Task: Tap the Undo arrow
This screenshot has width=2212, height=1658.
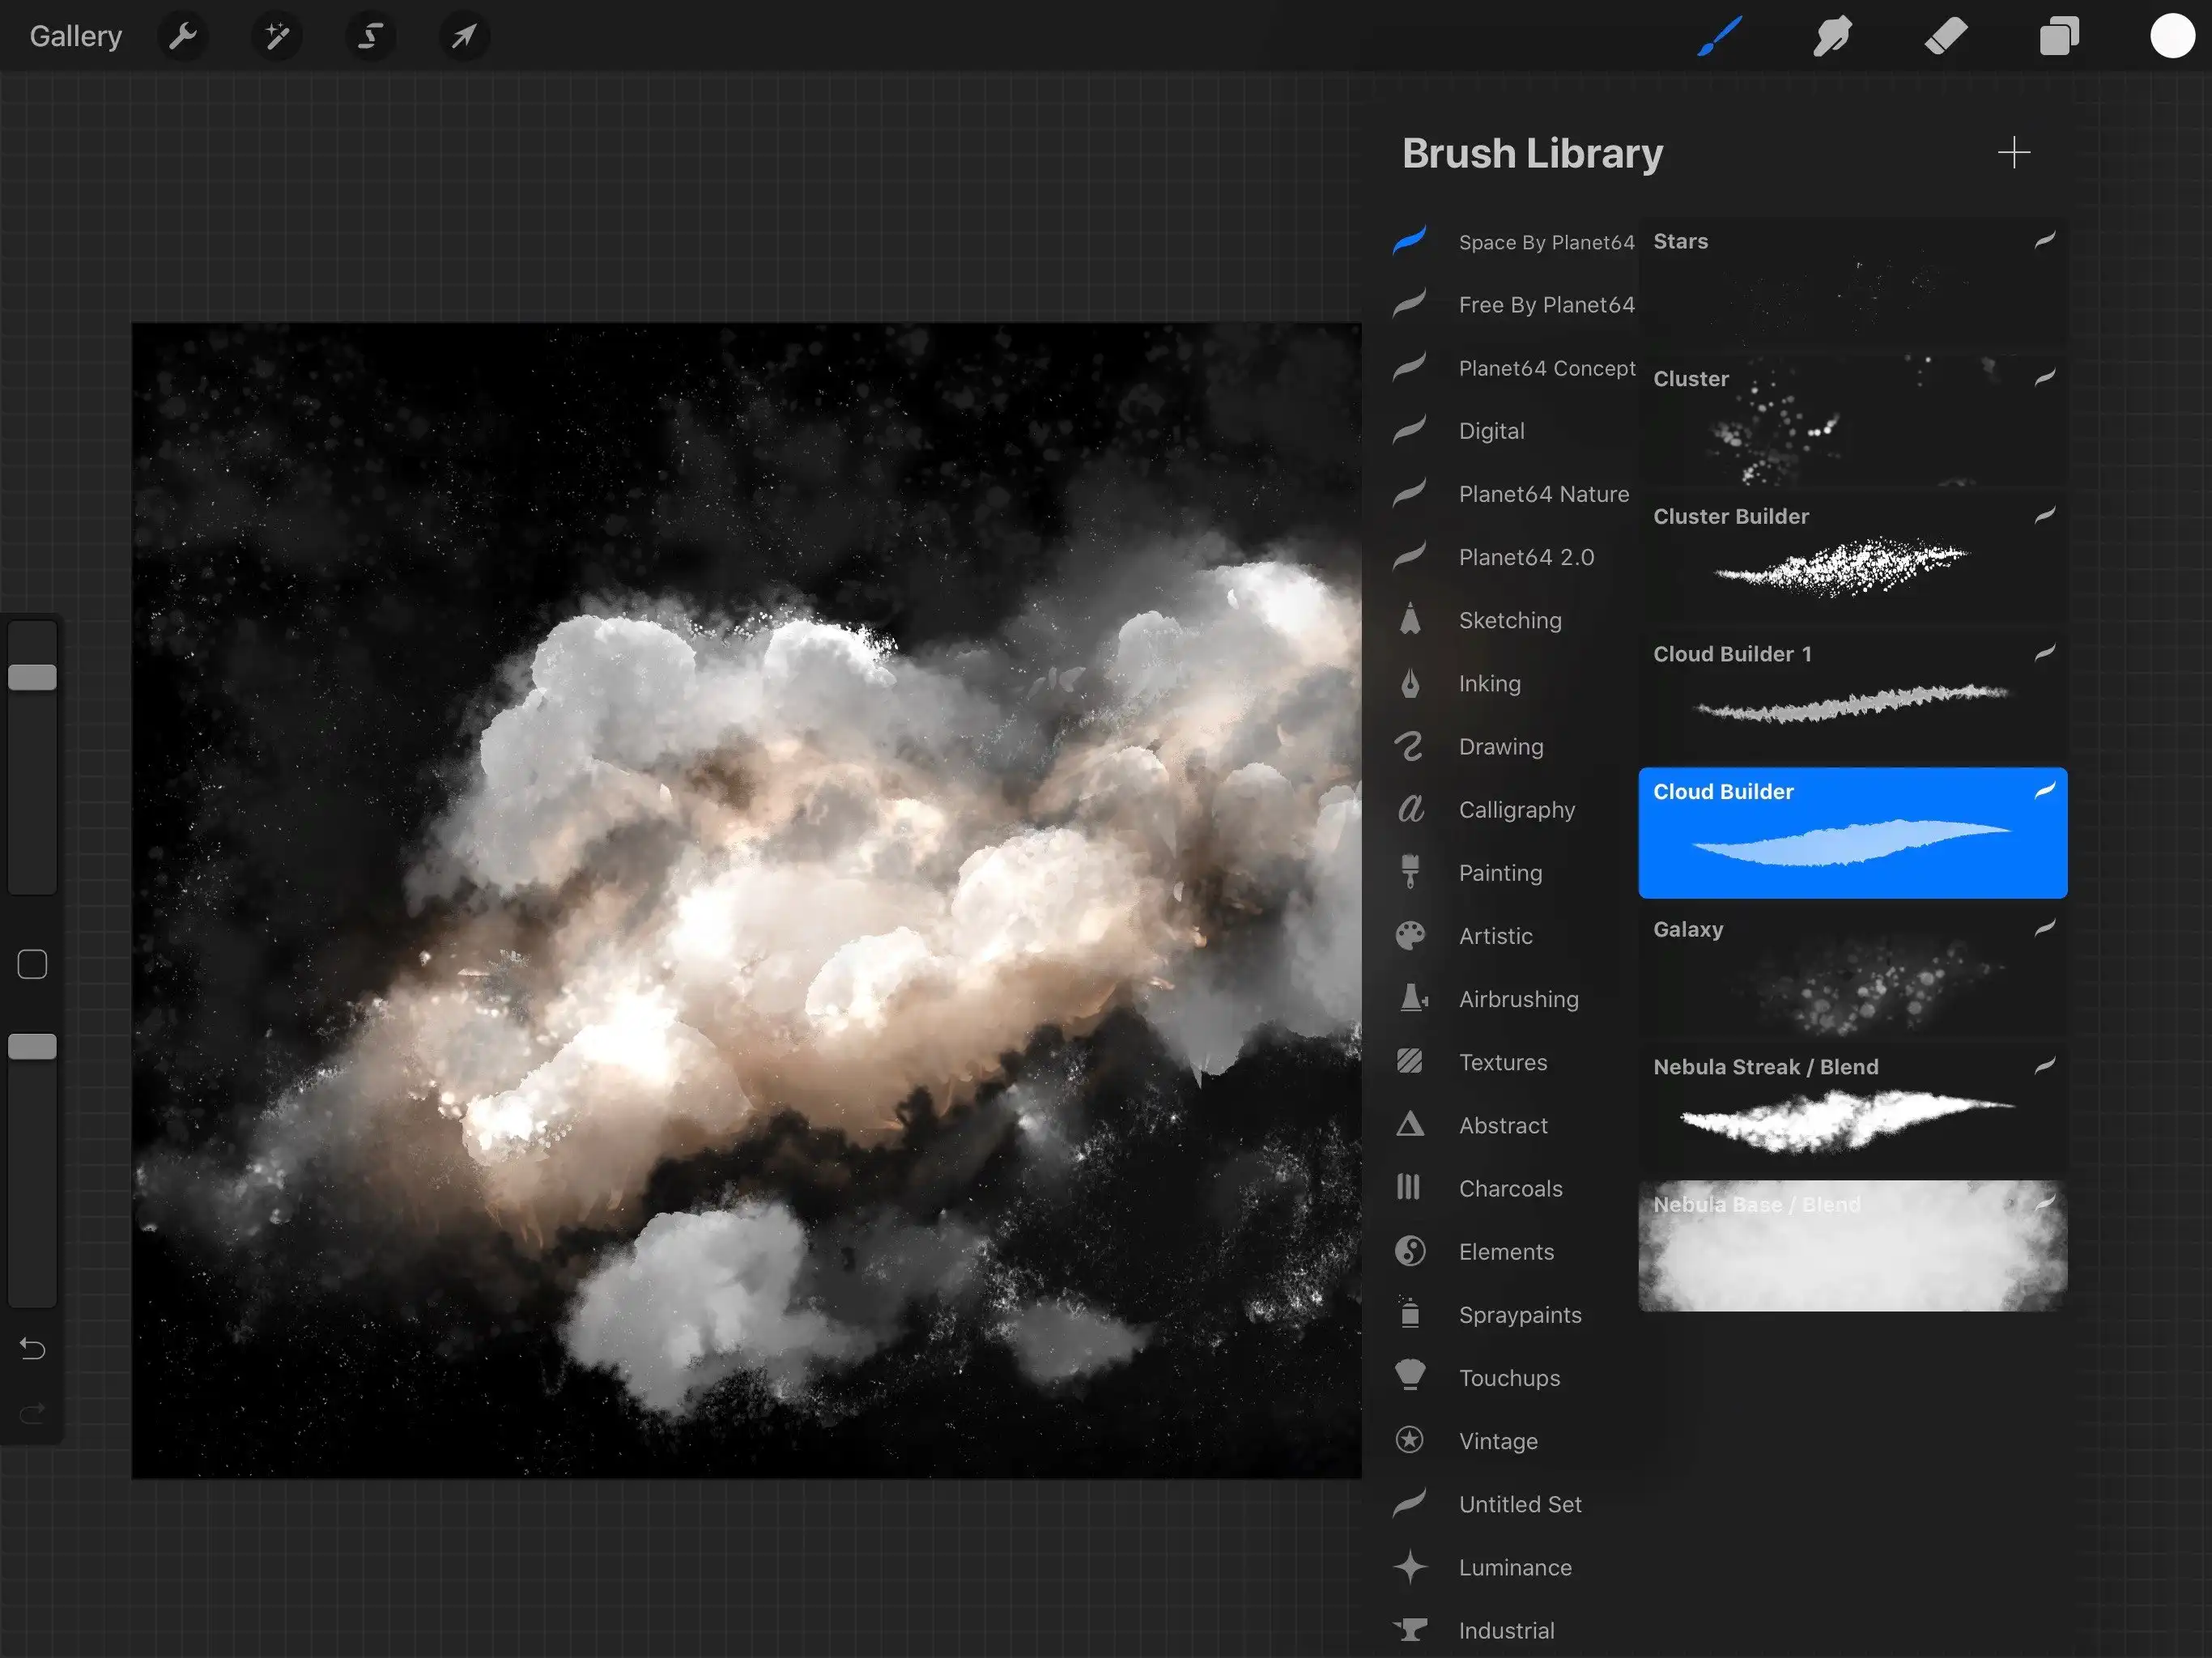Action: [33, 1349]
